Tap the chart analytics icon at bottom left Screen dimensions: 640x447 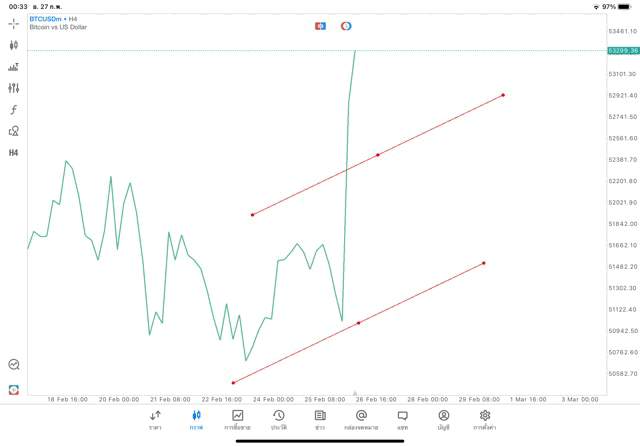tap(14, 365)
